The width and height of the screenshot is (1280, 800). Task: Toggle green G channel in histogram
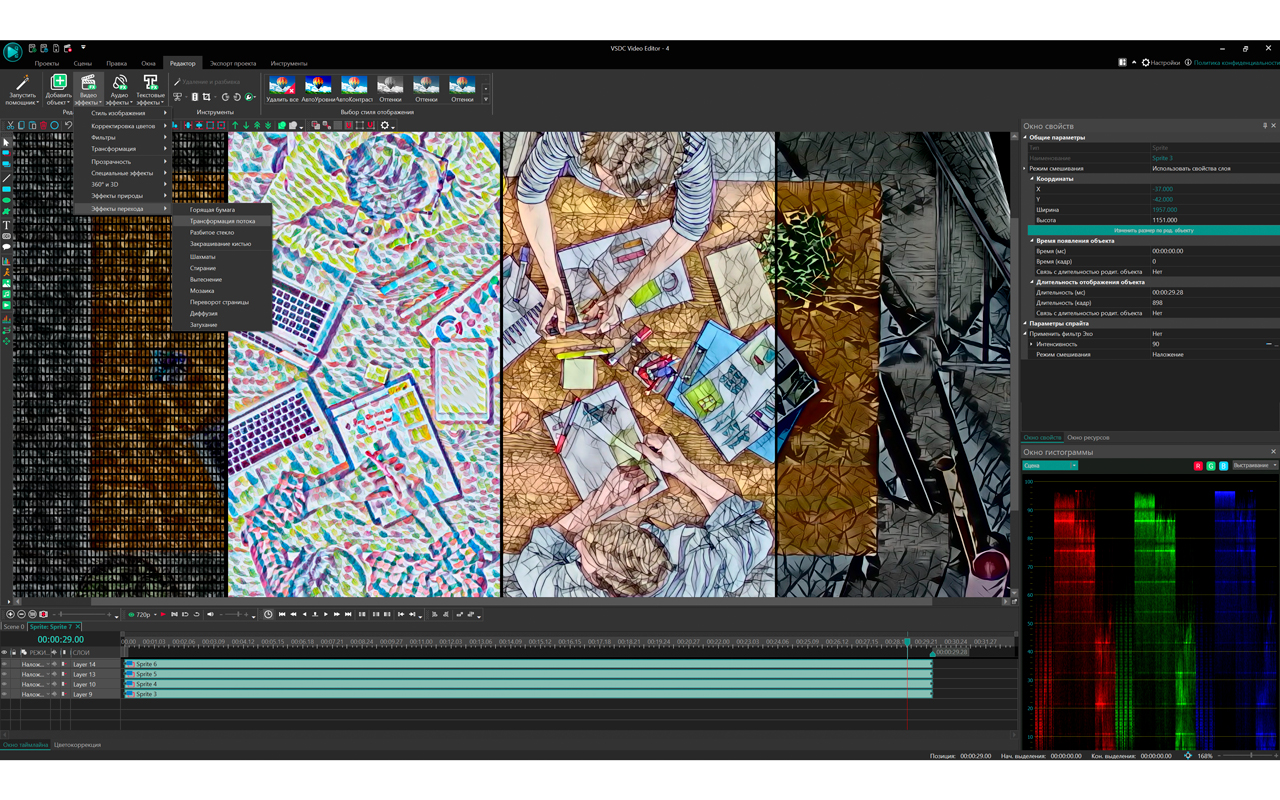[x=1211, y=465]
